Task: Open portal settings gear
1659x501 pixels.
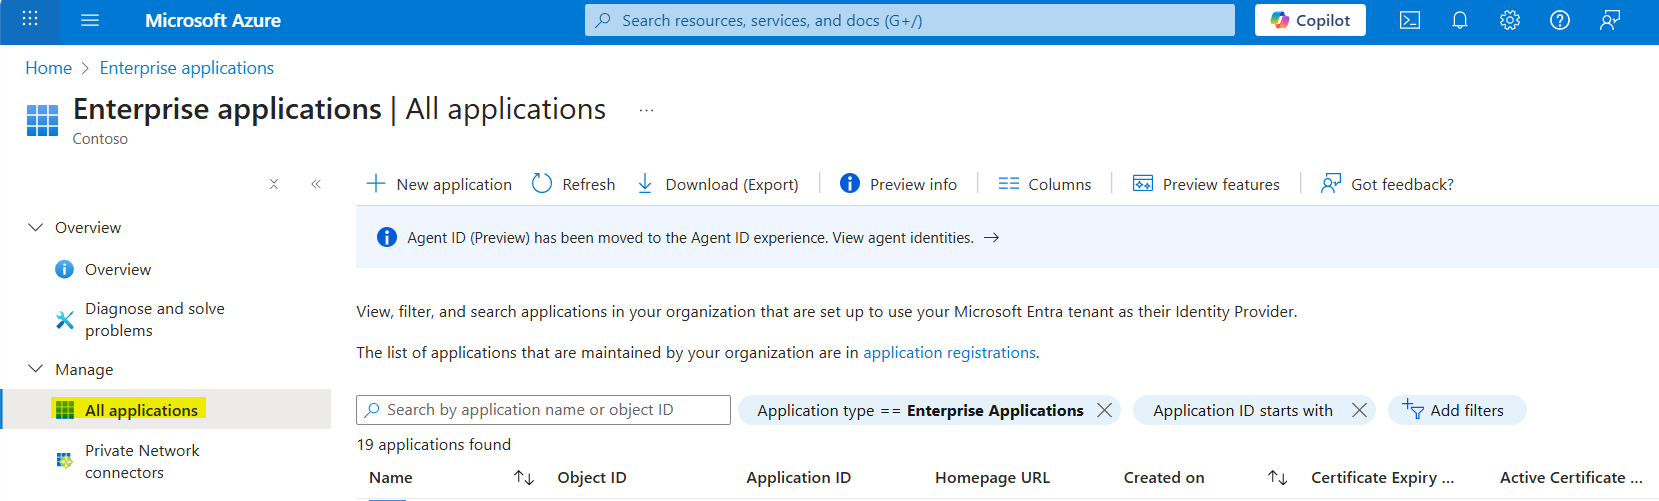Action: [1510, 20]
